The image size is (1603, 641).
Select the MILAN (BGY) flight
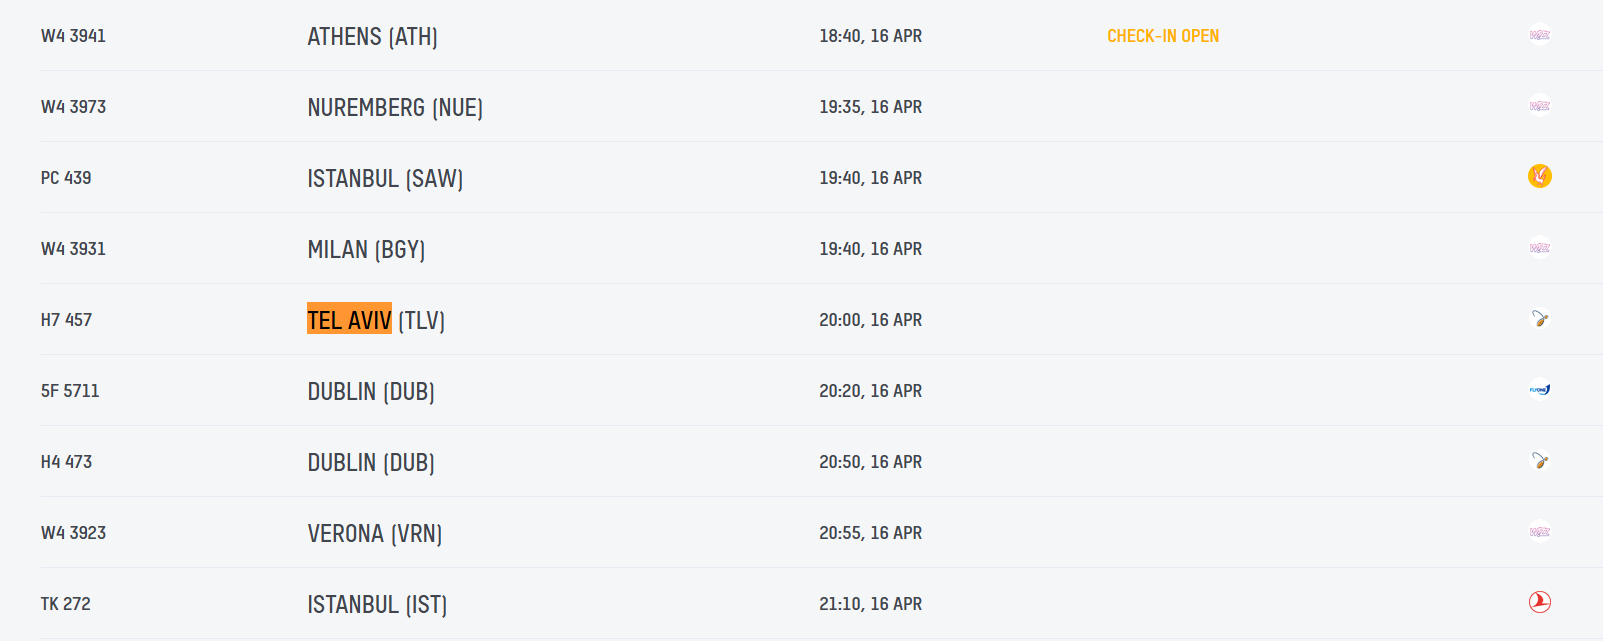click(366, 250)
